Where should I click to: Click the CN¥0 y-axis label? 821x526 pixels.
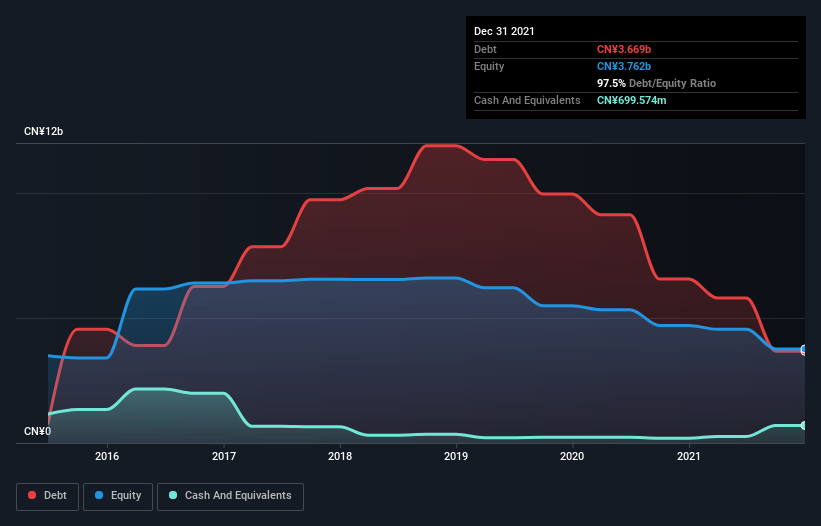tap(38, 431)
